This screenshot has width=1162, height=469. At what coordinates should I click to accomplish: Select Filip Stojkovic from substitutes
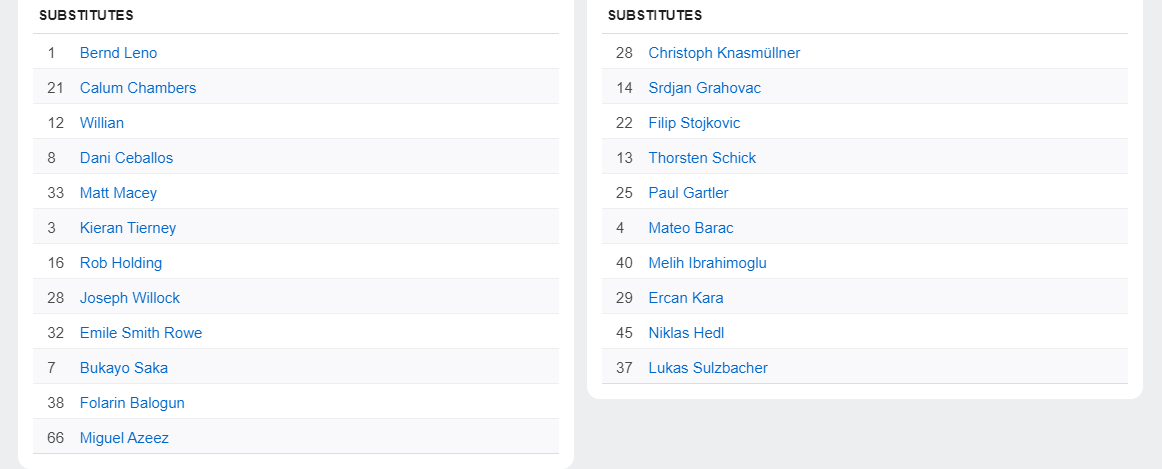(x=694, y=123)
